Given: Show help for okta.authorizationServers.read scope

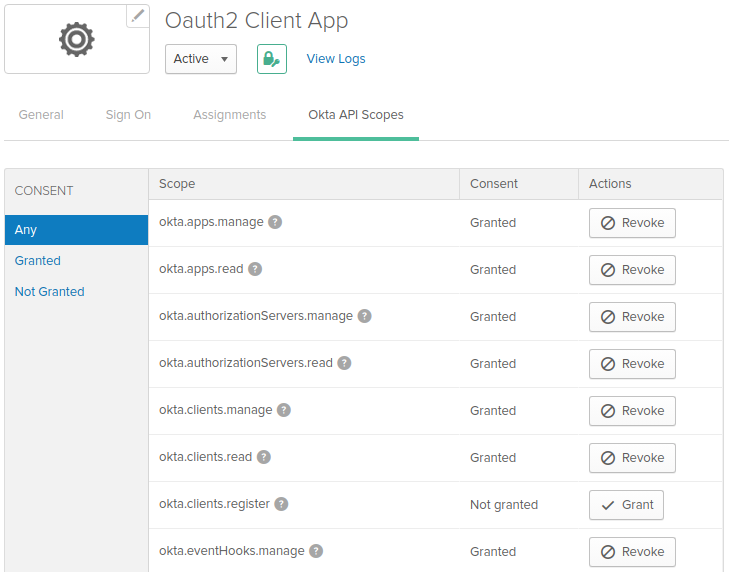Looking at the screenshot, I should coord(344,363).
